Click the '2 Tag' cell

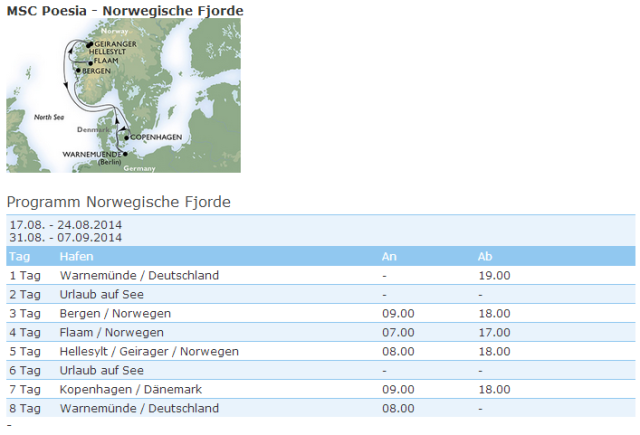point(25,294)
